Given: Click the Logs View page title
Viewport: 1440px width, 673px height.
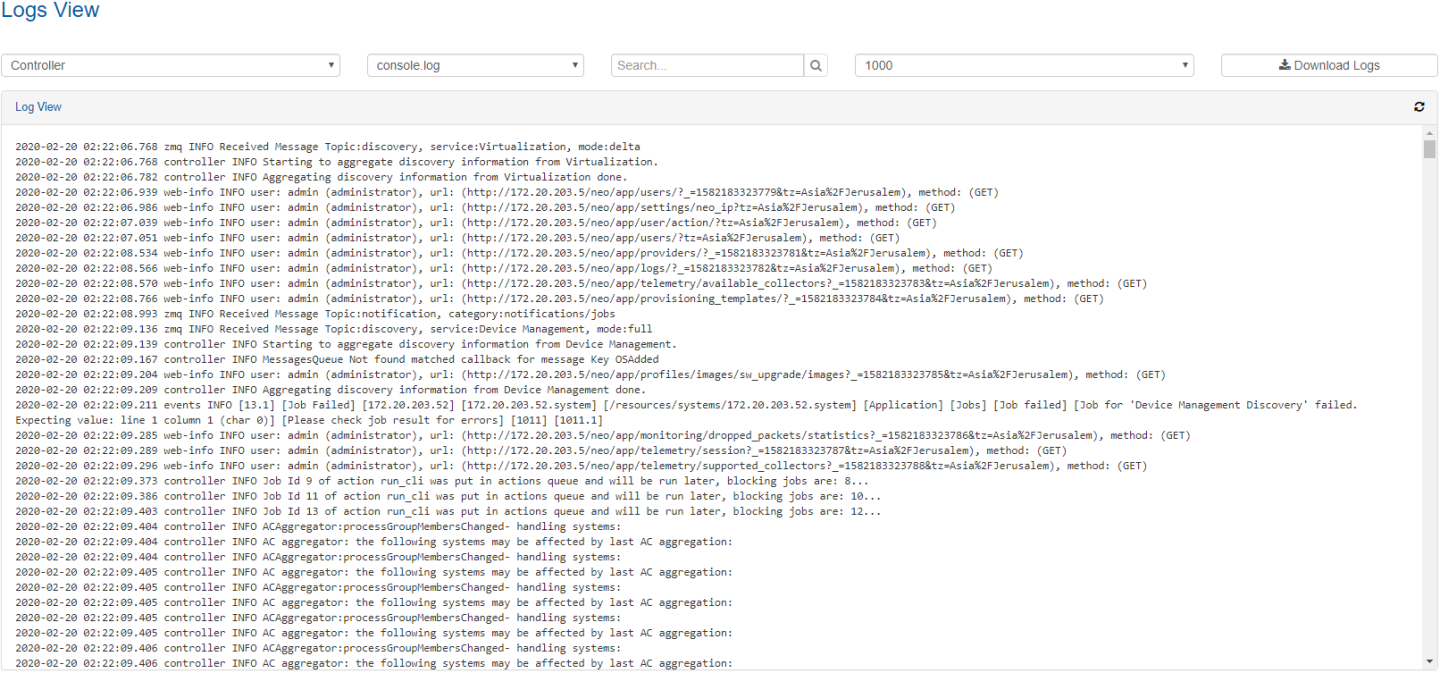Looking at the screenshot, I should coord(50,11).
